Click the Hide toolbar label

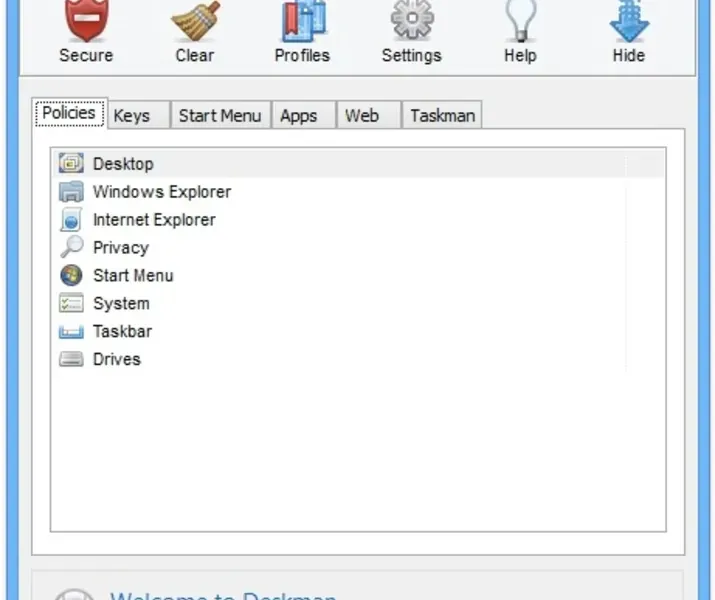(629, 55)
